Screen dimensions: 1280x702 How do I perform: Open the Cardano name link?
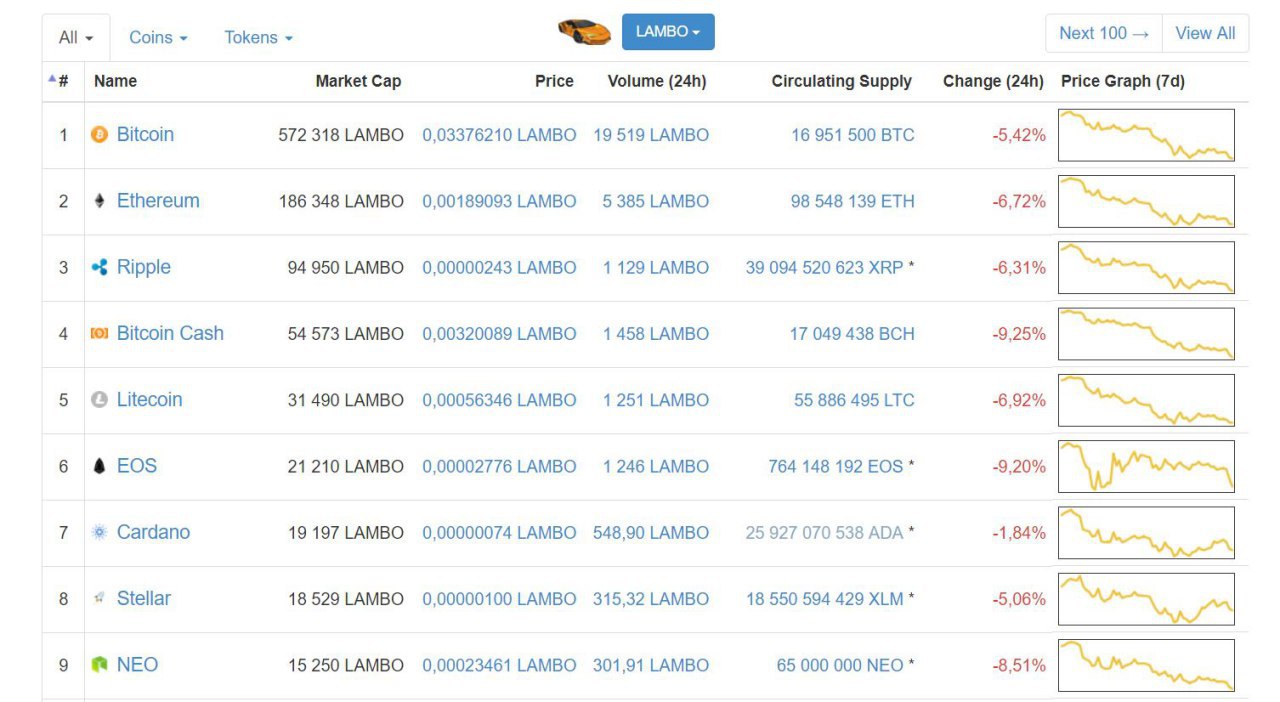click(x=153, y=532)
